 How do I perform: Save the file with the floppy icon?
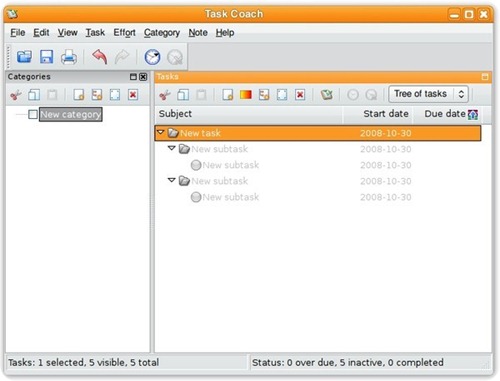tap(47, 57)
